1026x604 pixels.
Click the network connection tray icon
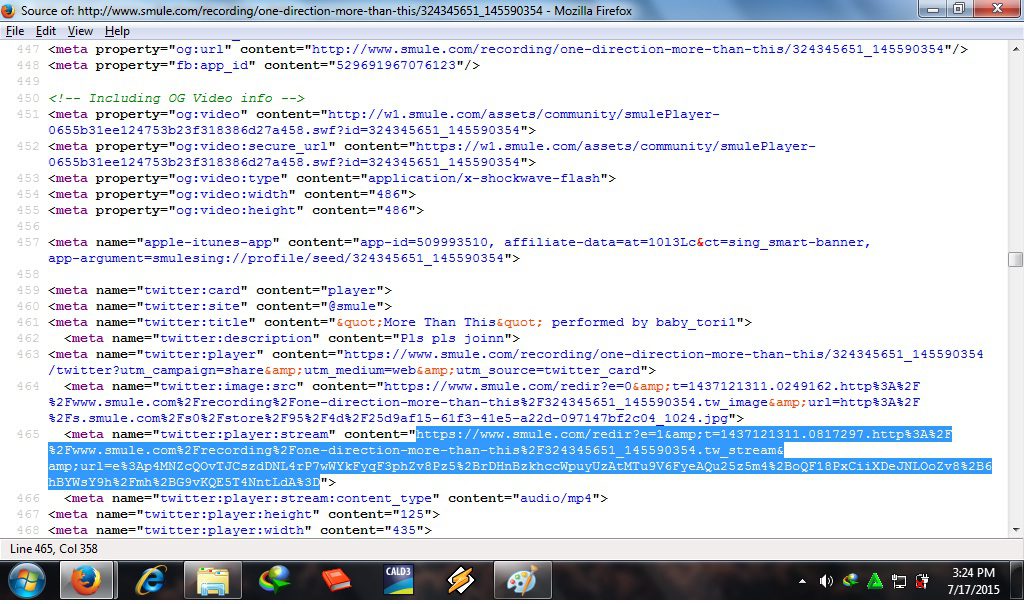pyautogui.click(x=899, y=581)
